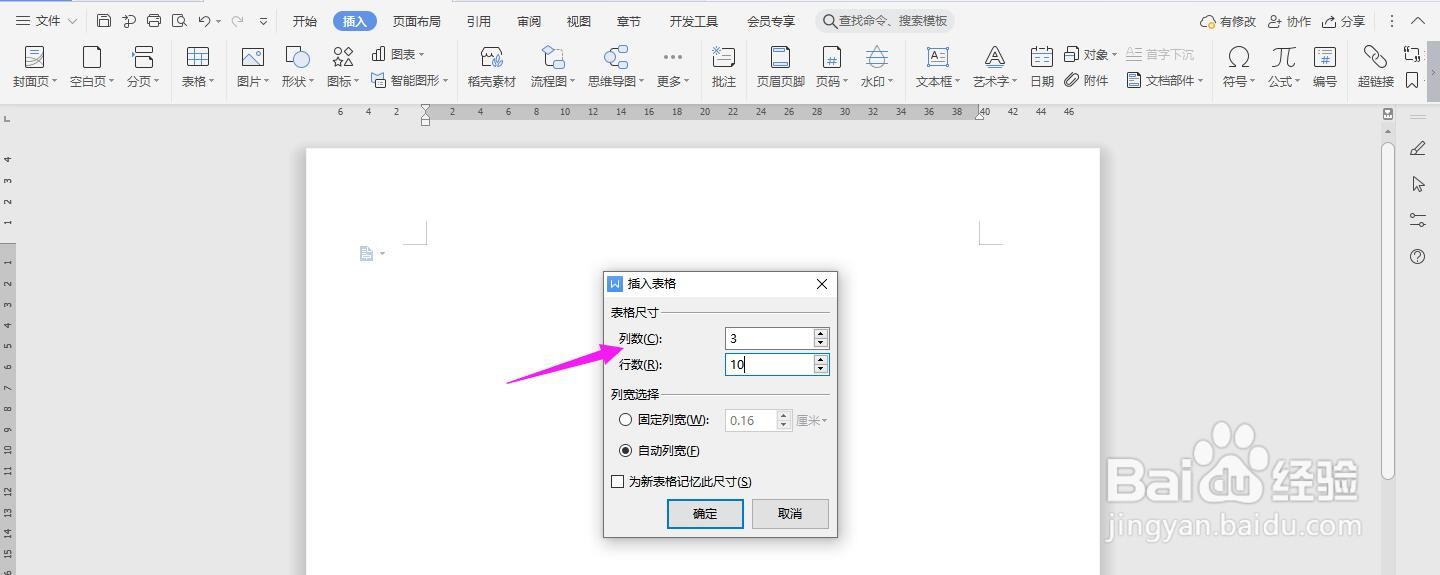Image resolution: width=1440 pixels, height=575 pixels.
Task: Insert a chart with 图表
Action: coord(398,54)
